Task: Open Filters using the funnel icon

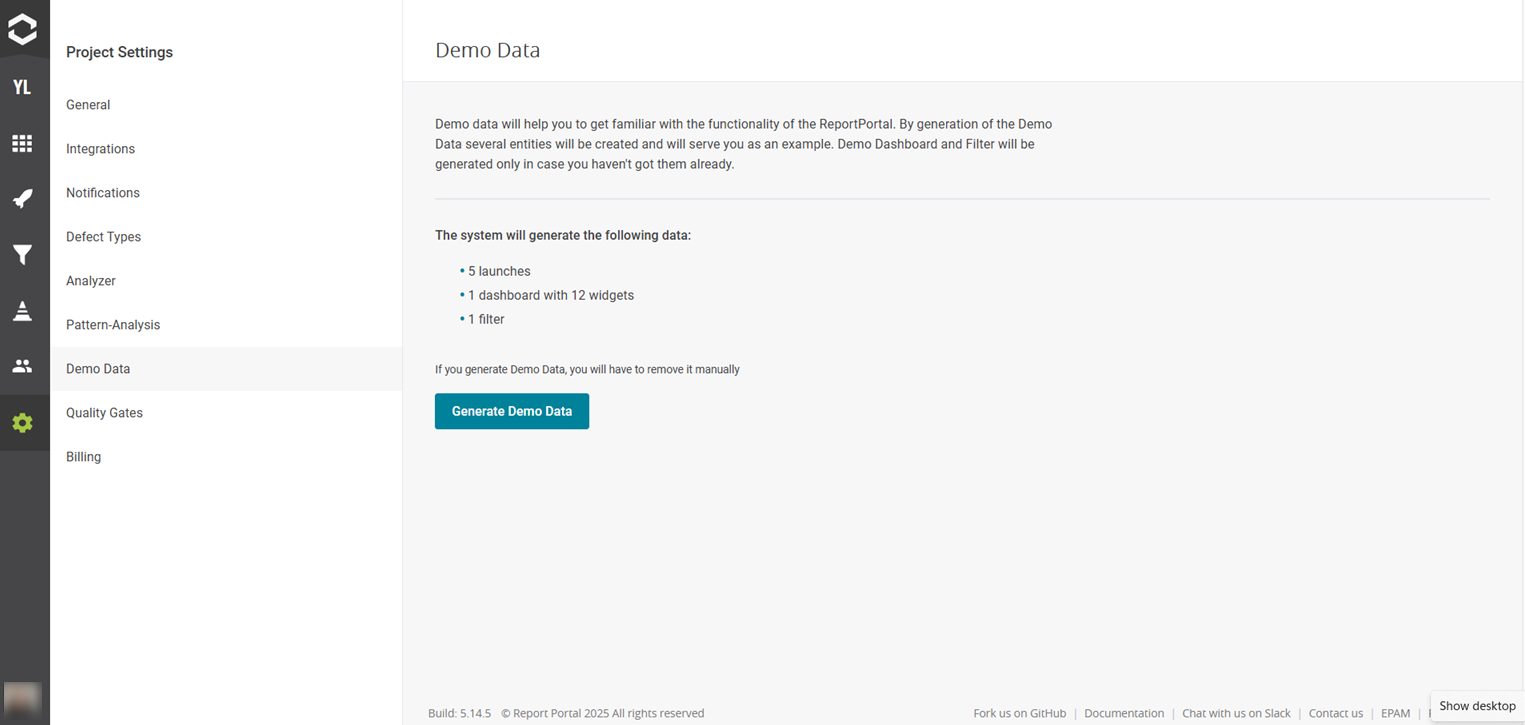Action: tap(24, 254)
